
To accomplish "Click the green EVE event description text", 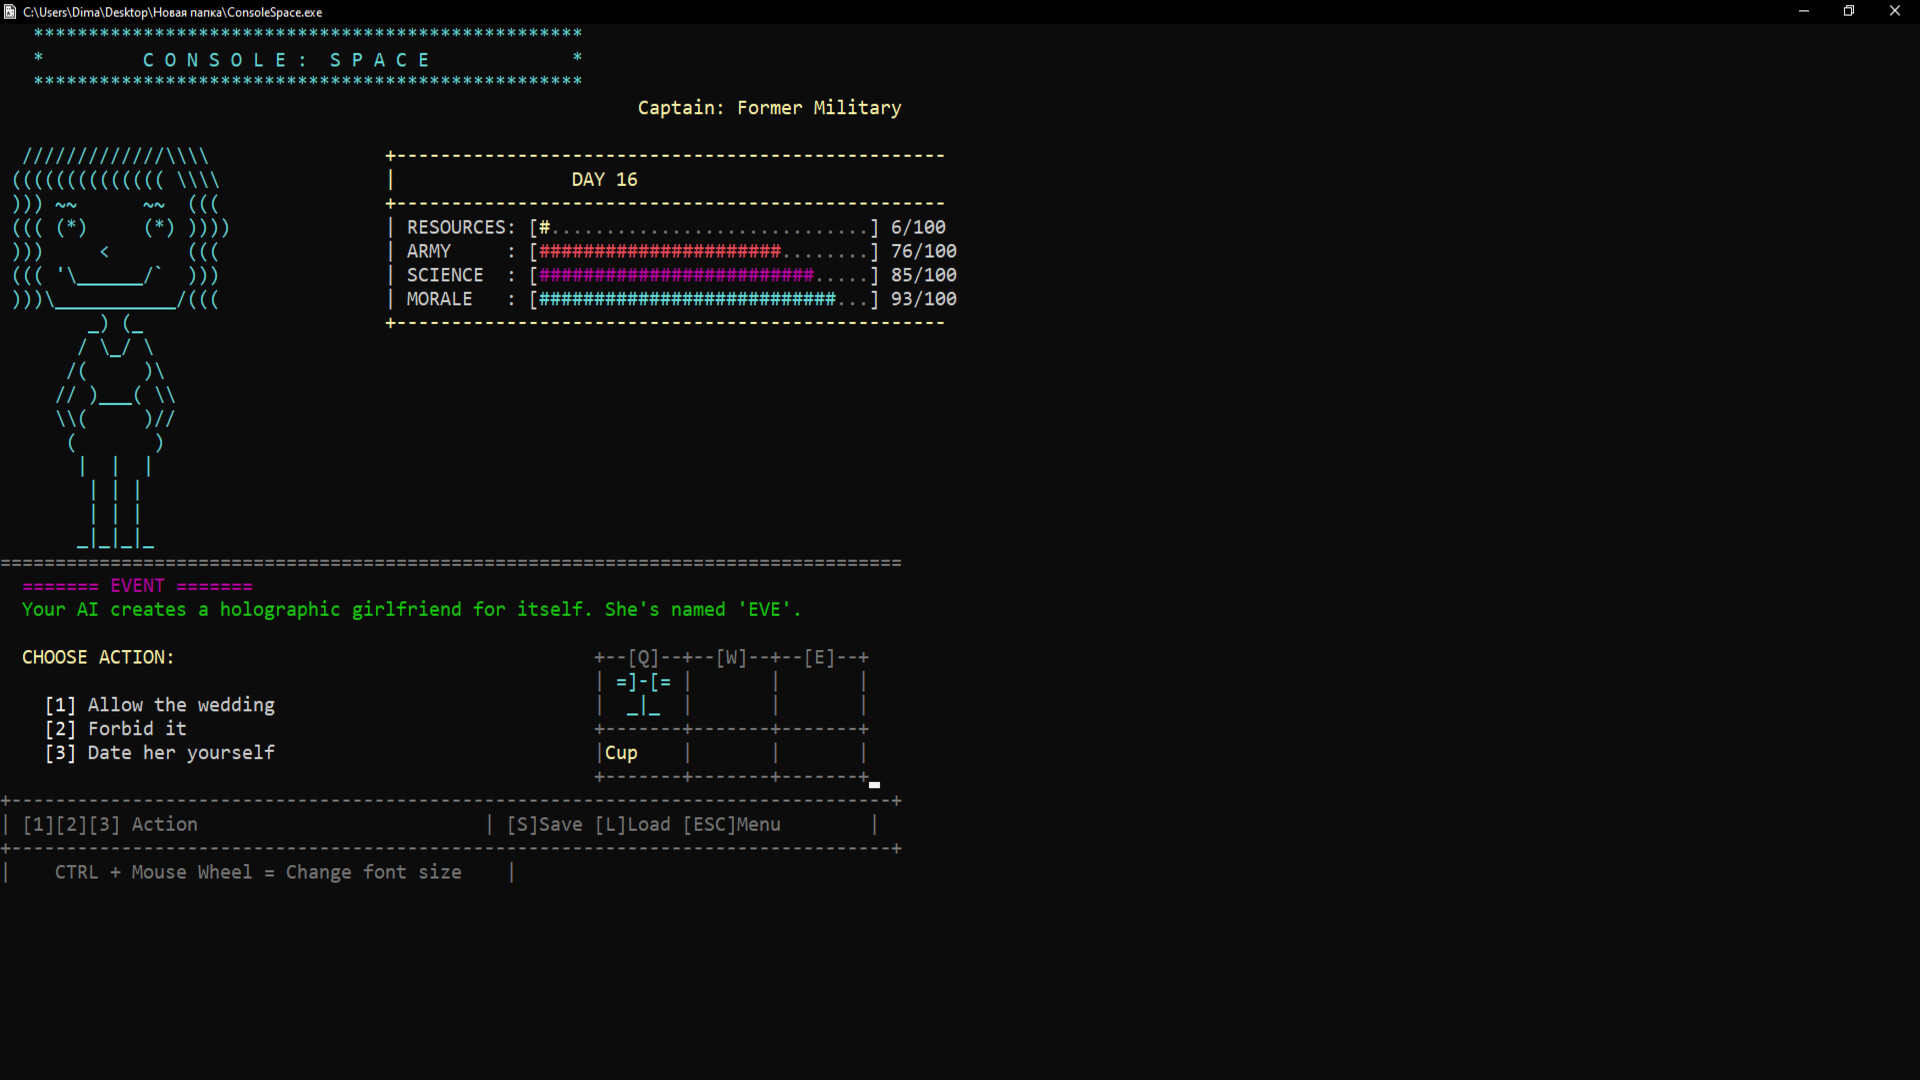I will [x=411, y=610].
